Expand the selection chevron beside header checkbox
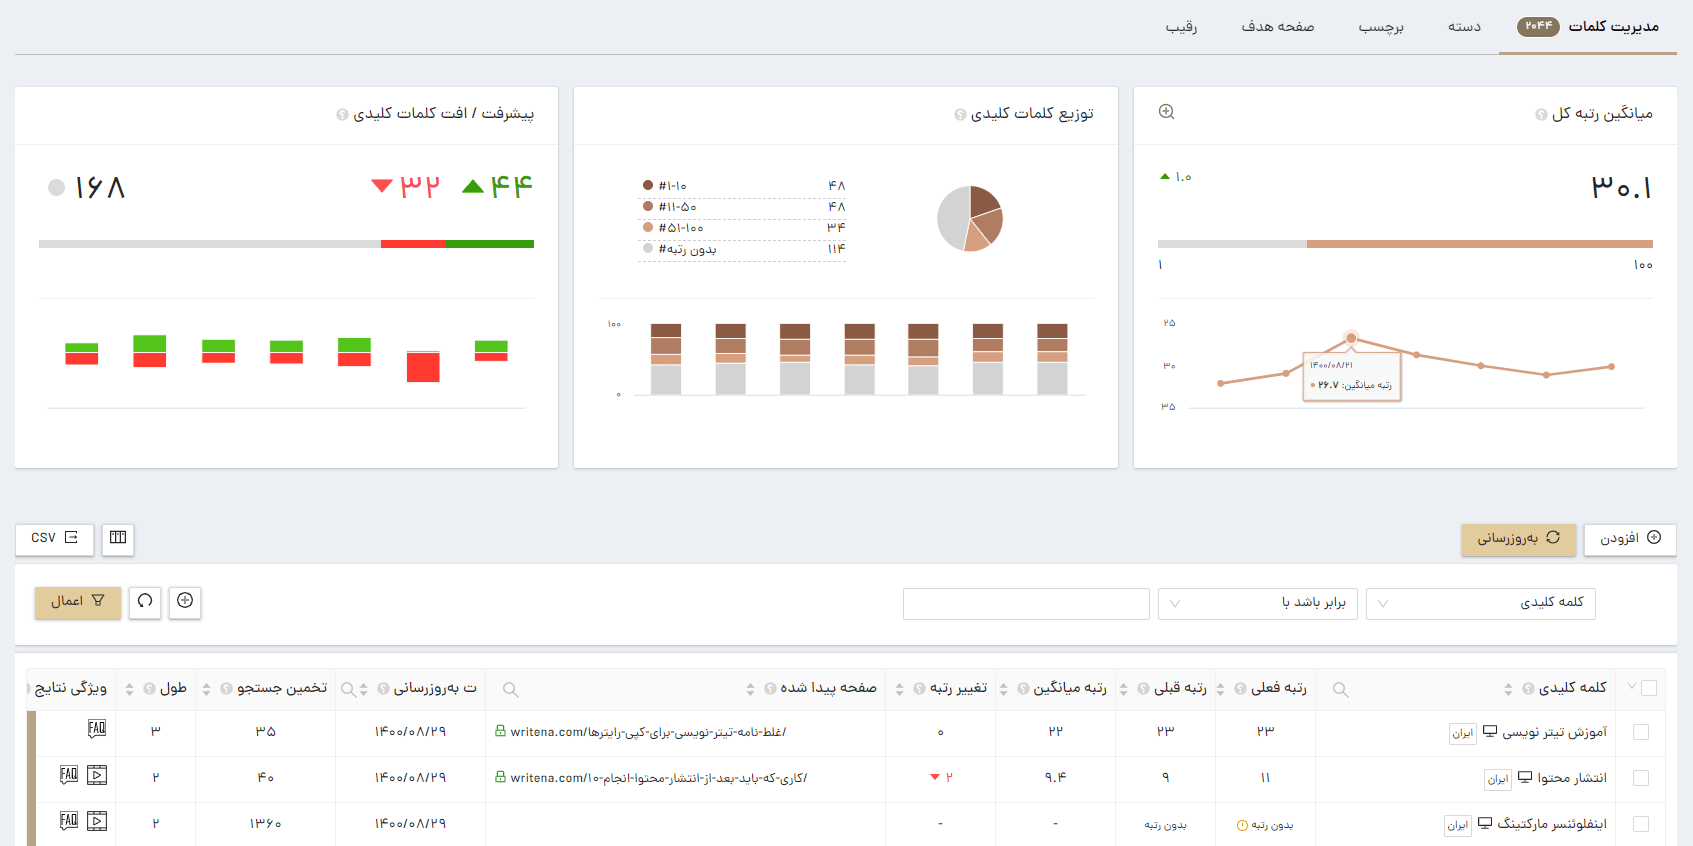1693x846 pixels. [x=1632, y=686]
